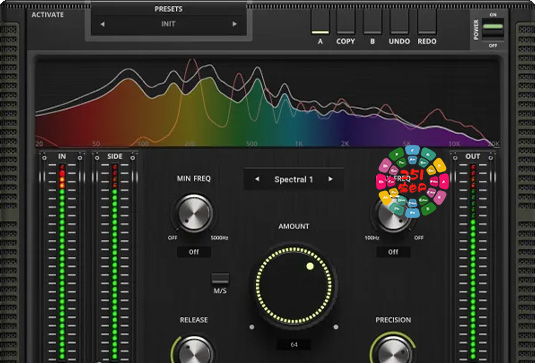Click the UNDO button
Screen dimensions: 535x363
399,21
